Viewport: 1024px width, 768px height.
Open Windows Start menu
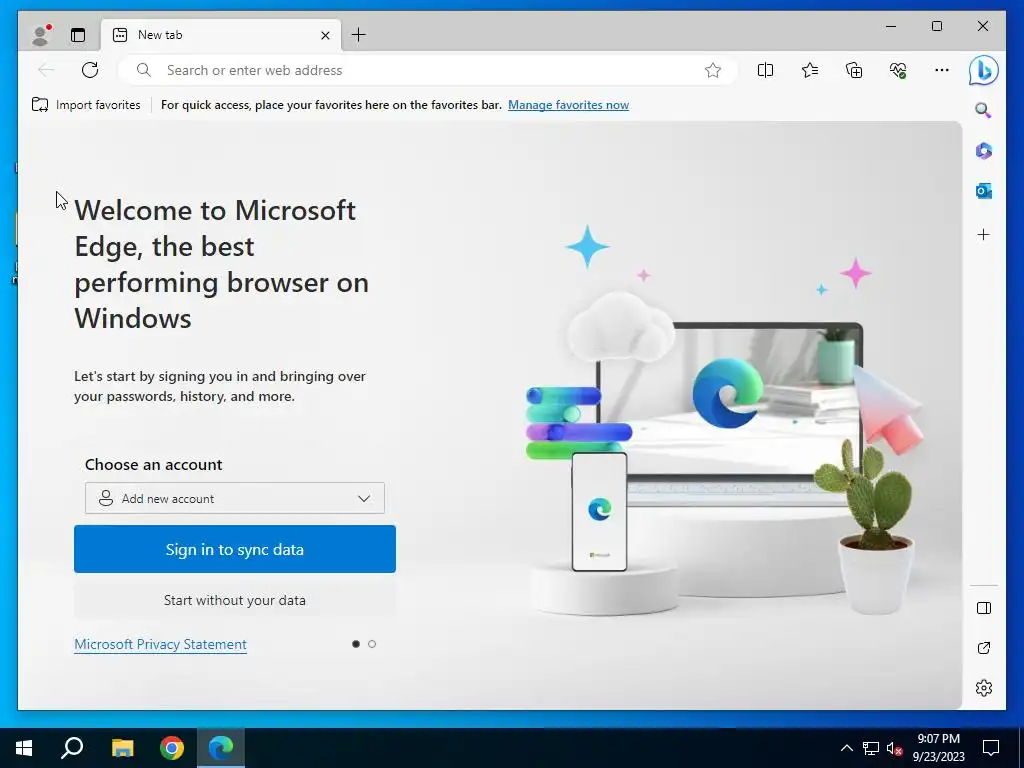click(24, 748)
